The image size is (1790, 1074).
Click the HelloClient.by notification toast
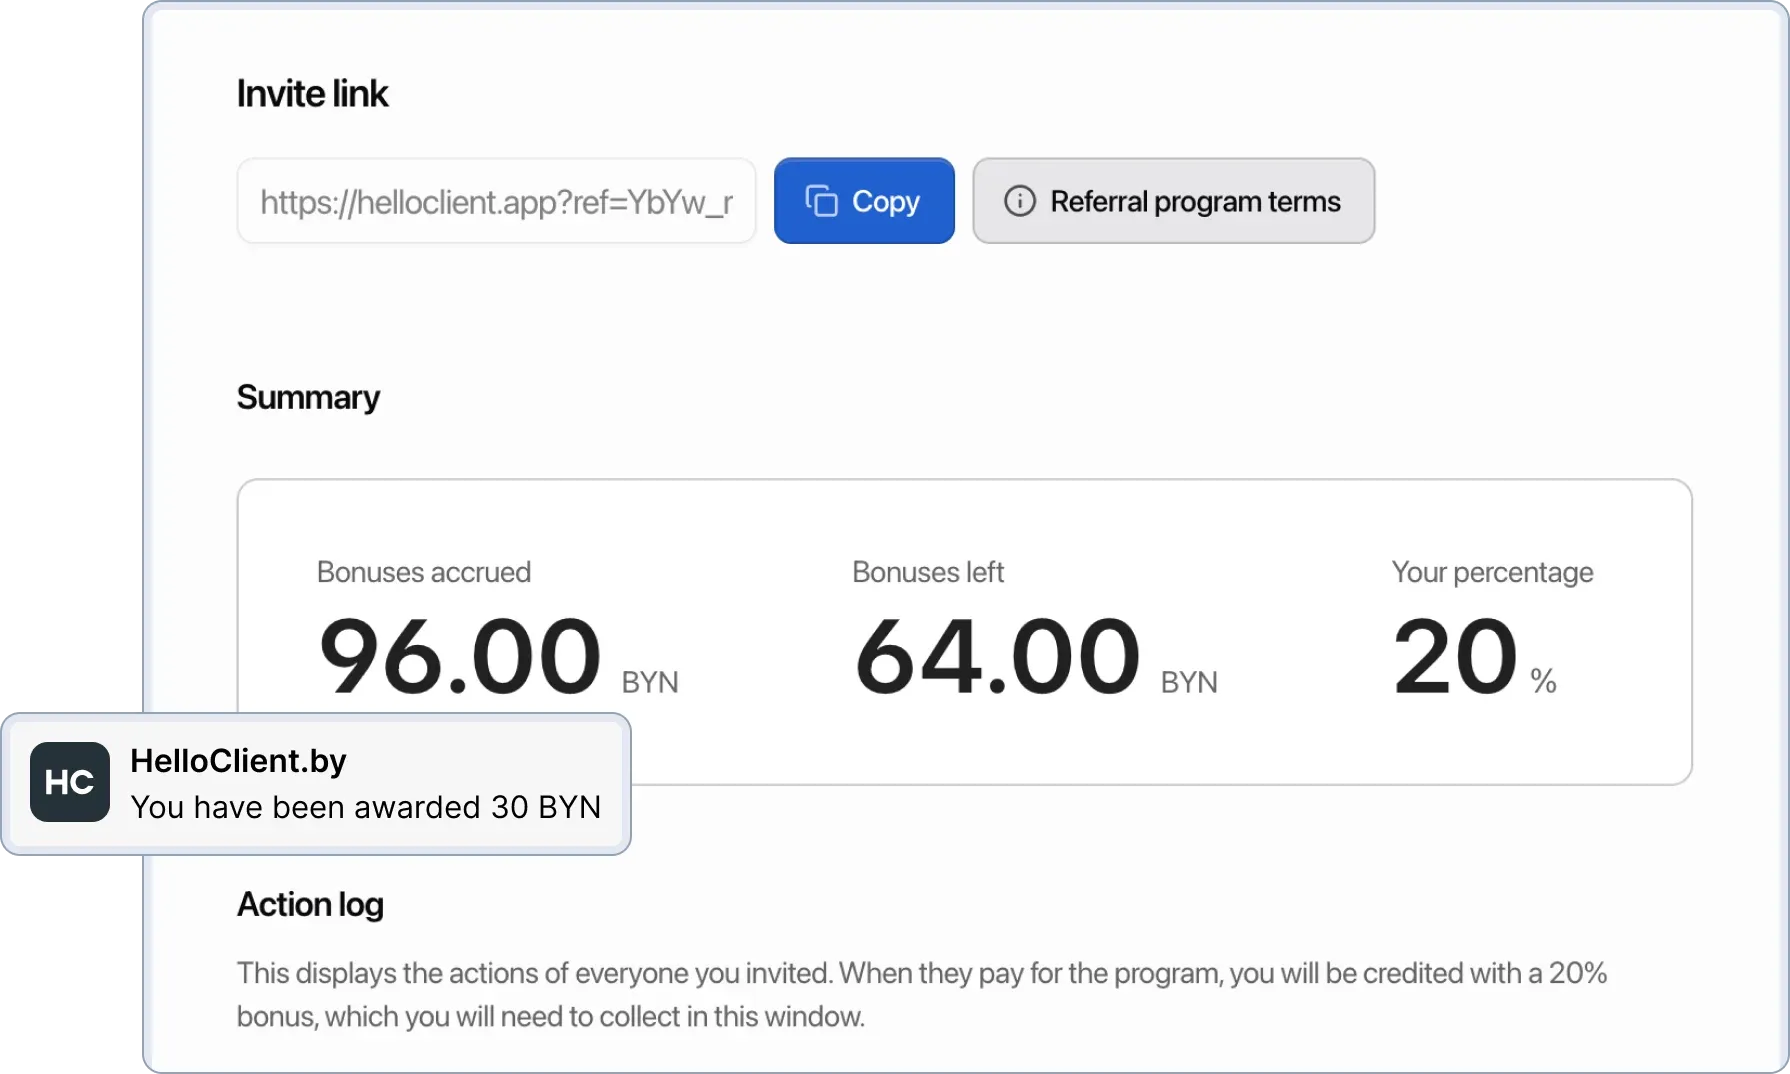(316, 783)
